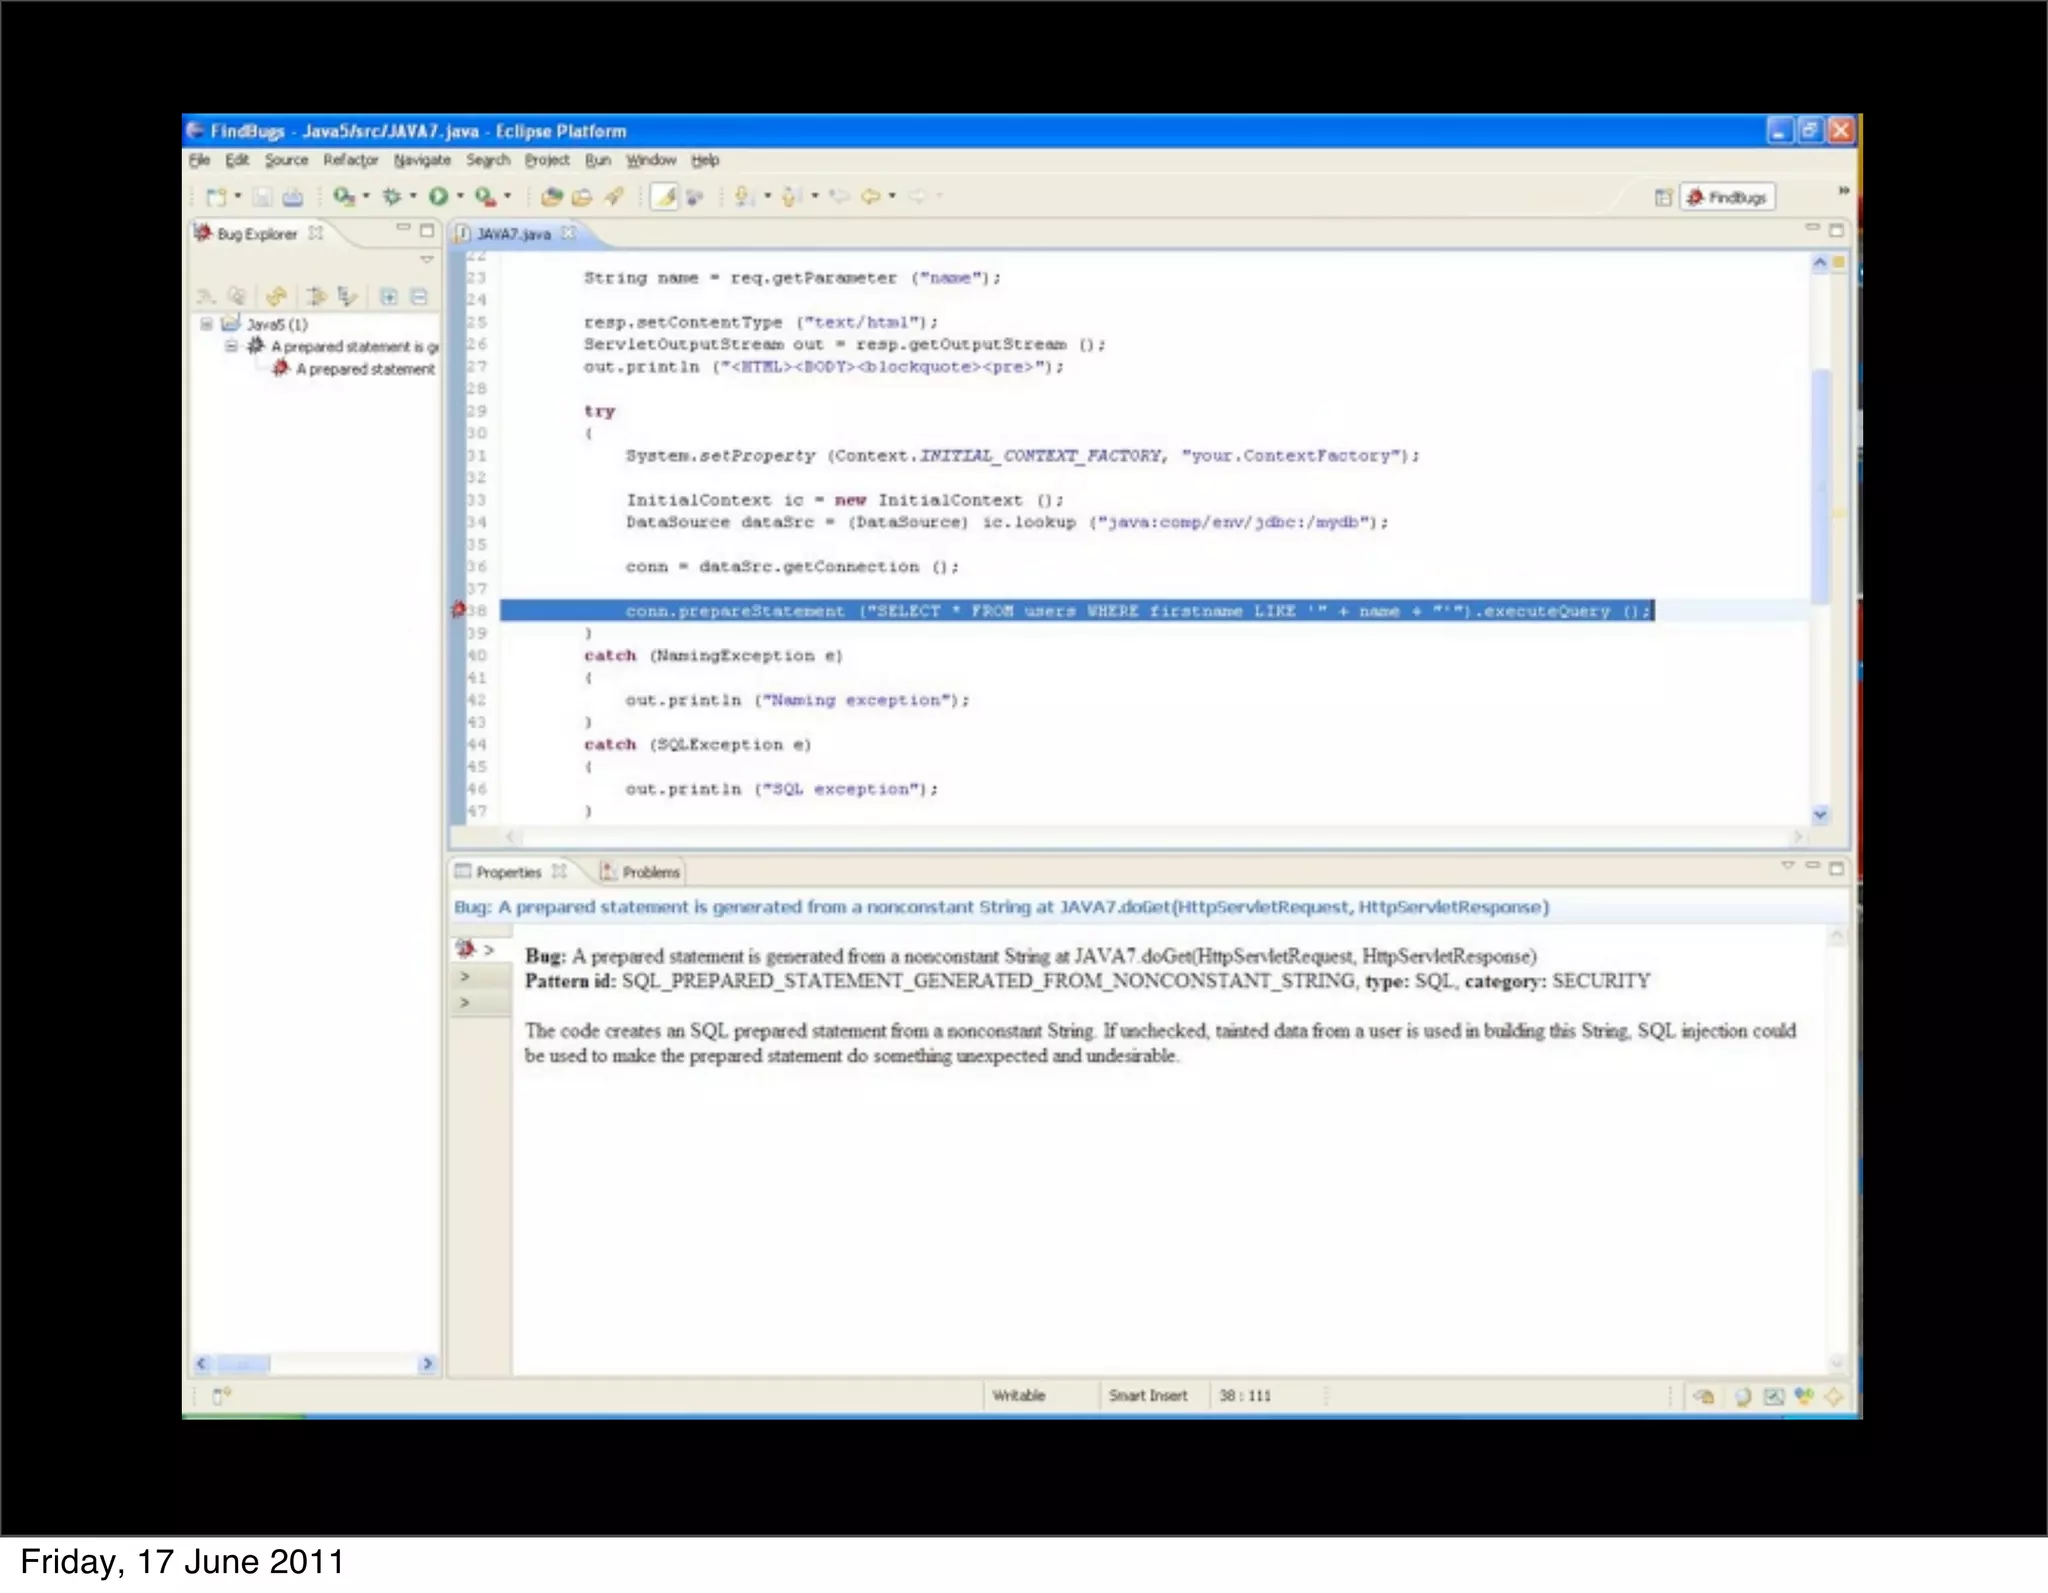Screen dimensions: 2048x1593
Task: Click the Open Perspective icon beside FindBugs
Action: click(x=1662, y=197)
